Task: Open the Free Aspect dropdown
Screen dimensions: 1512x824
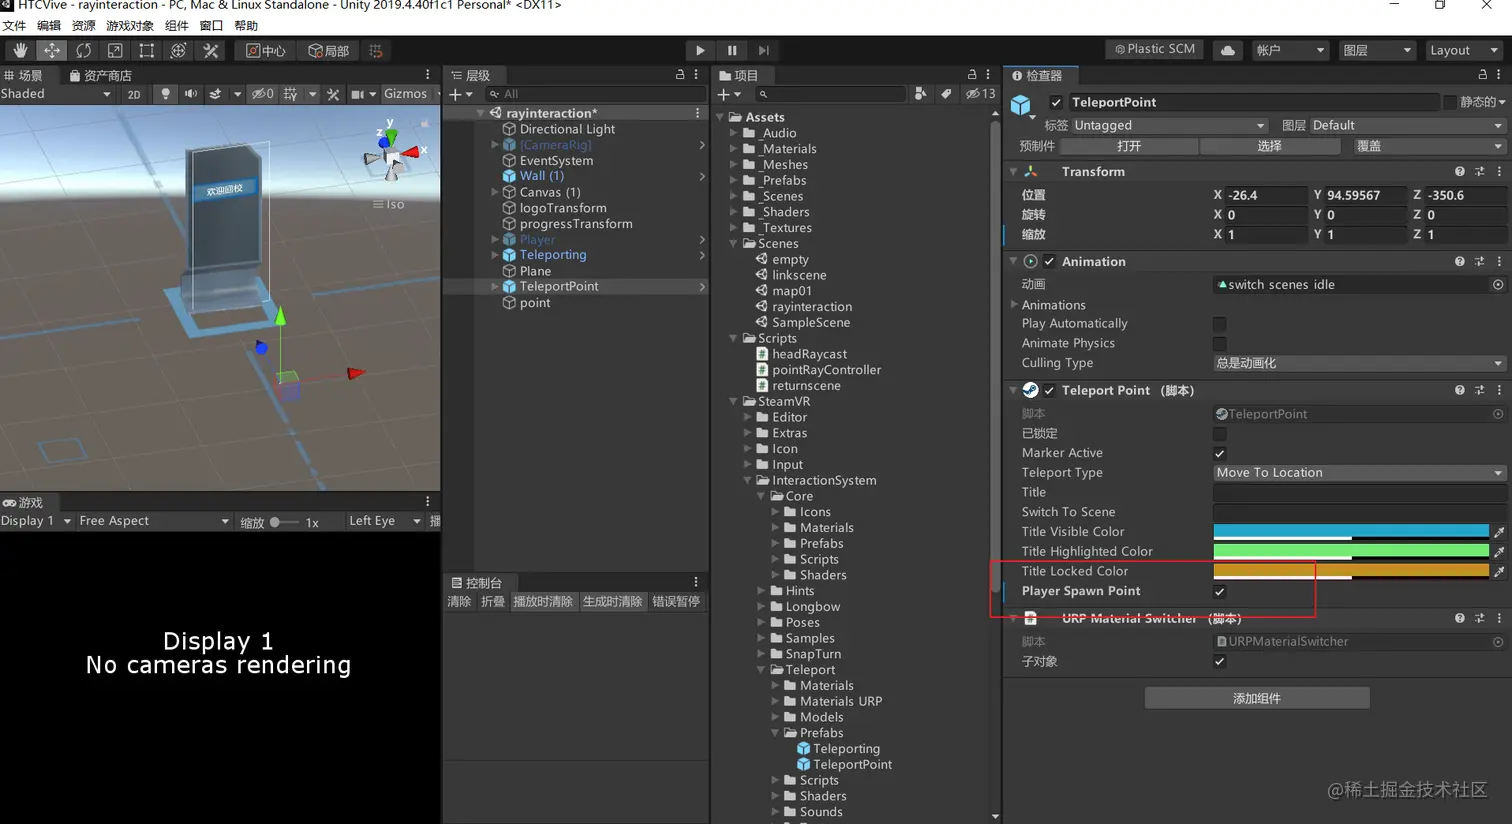Action: pos(153,521)
